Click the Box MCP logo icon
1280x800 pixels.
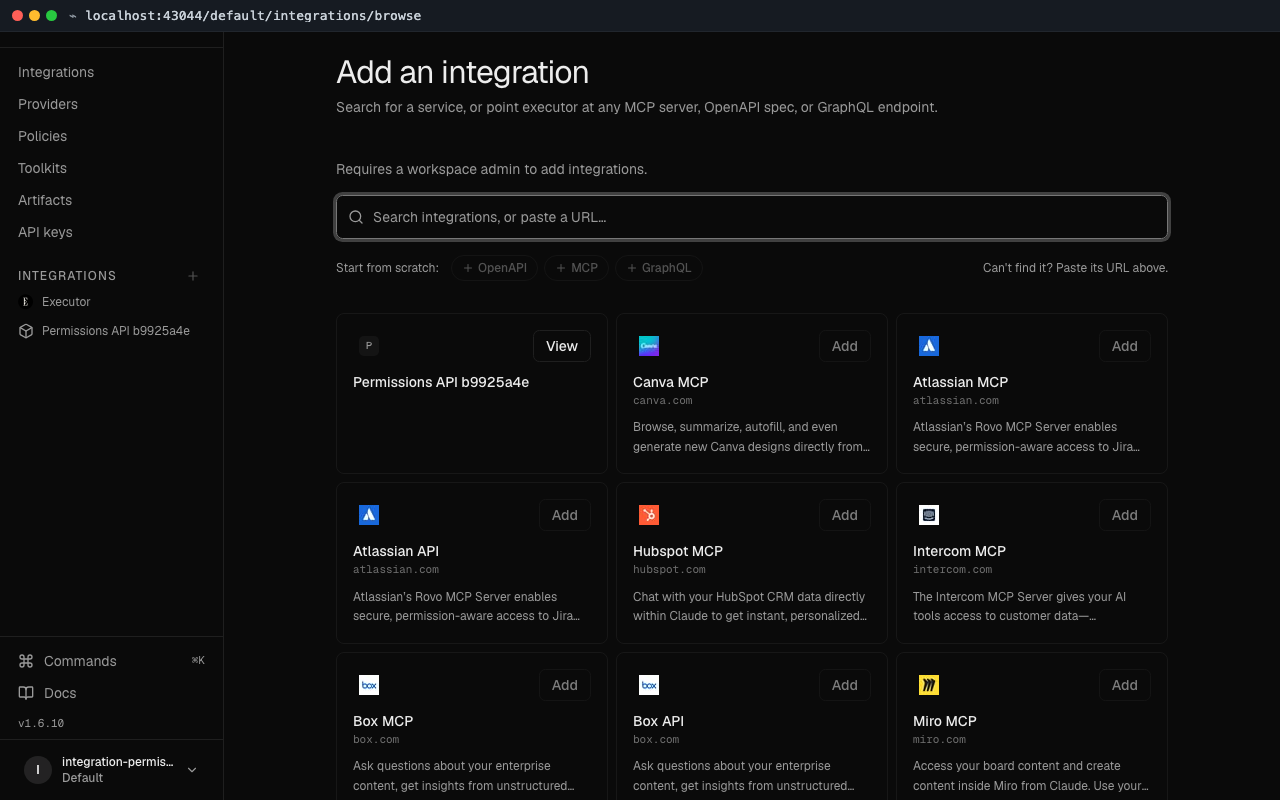[369, 685]
